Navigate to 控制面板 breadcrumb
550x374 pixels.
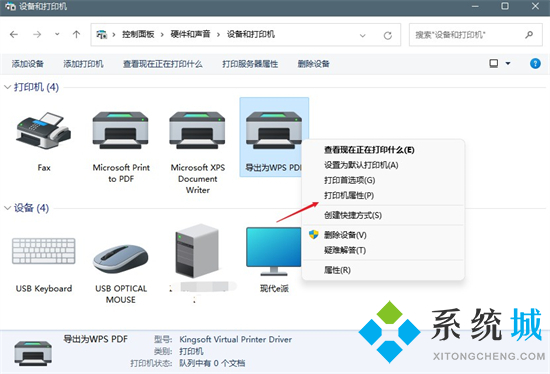pos(138,34)
